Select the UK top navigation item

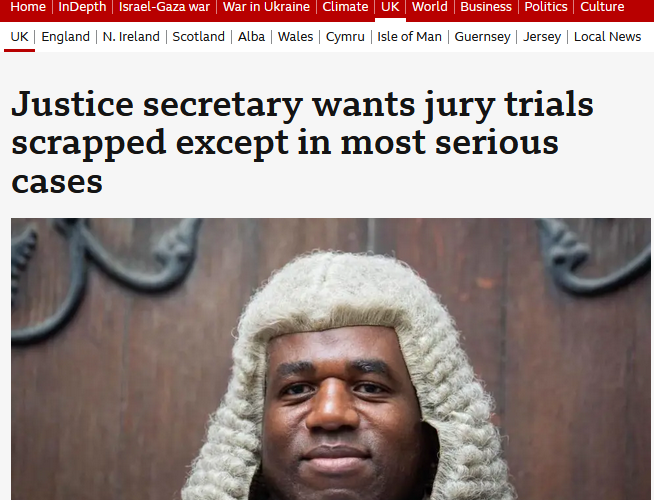390,7
